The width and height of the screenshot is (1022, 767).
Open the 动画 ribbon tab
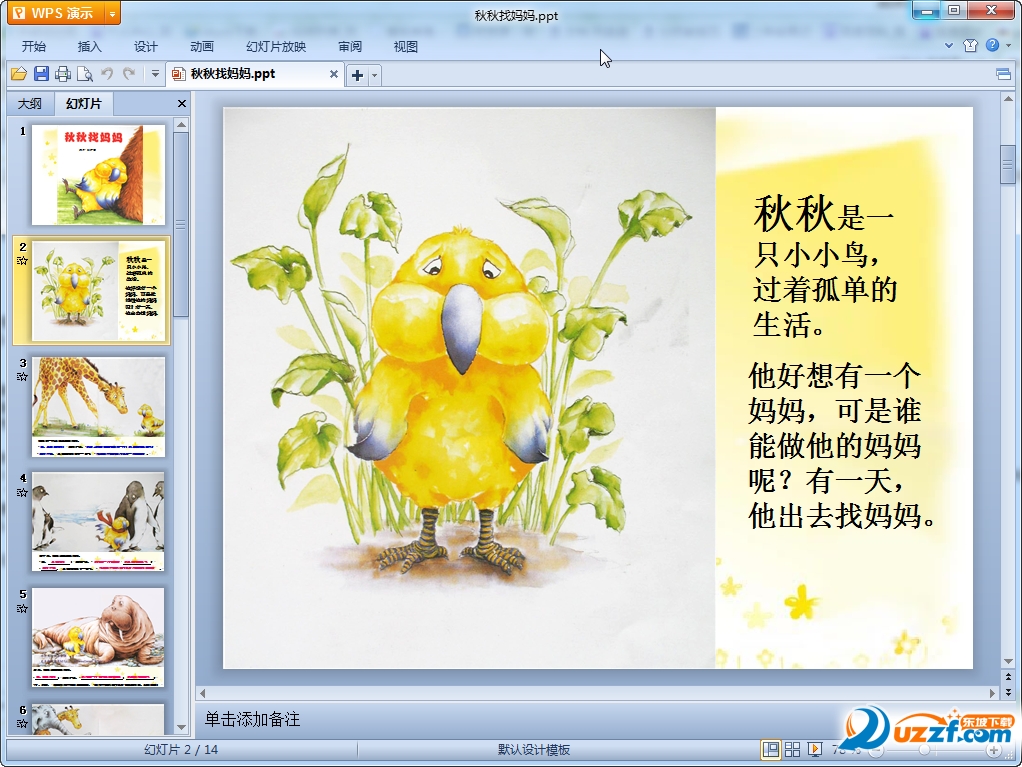pyautogui.click(x=201, y=46)
